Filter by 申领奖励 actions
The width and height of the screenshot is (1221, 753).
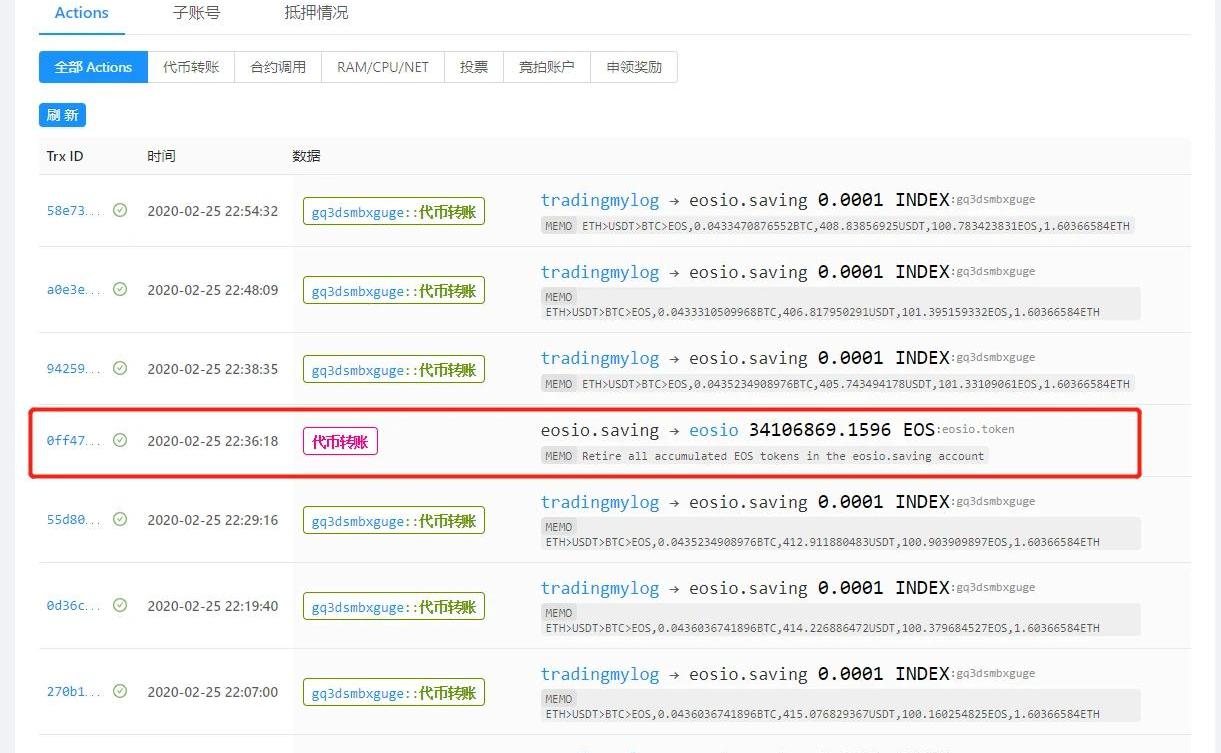tap(634, 67)
